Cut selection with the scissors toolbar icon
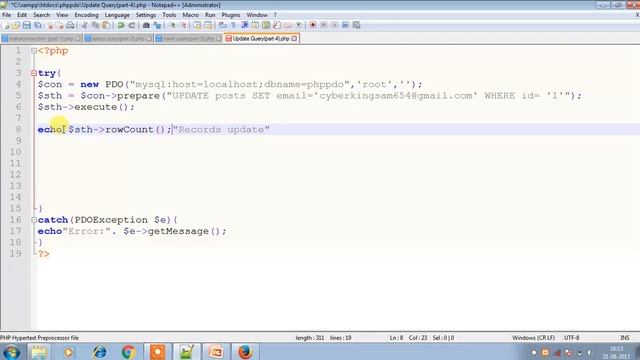This screenshot has width=640, height=360. [84, 25]
